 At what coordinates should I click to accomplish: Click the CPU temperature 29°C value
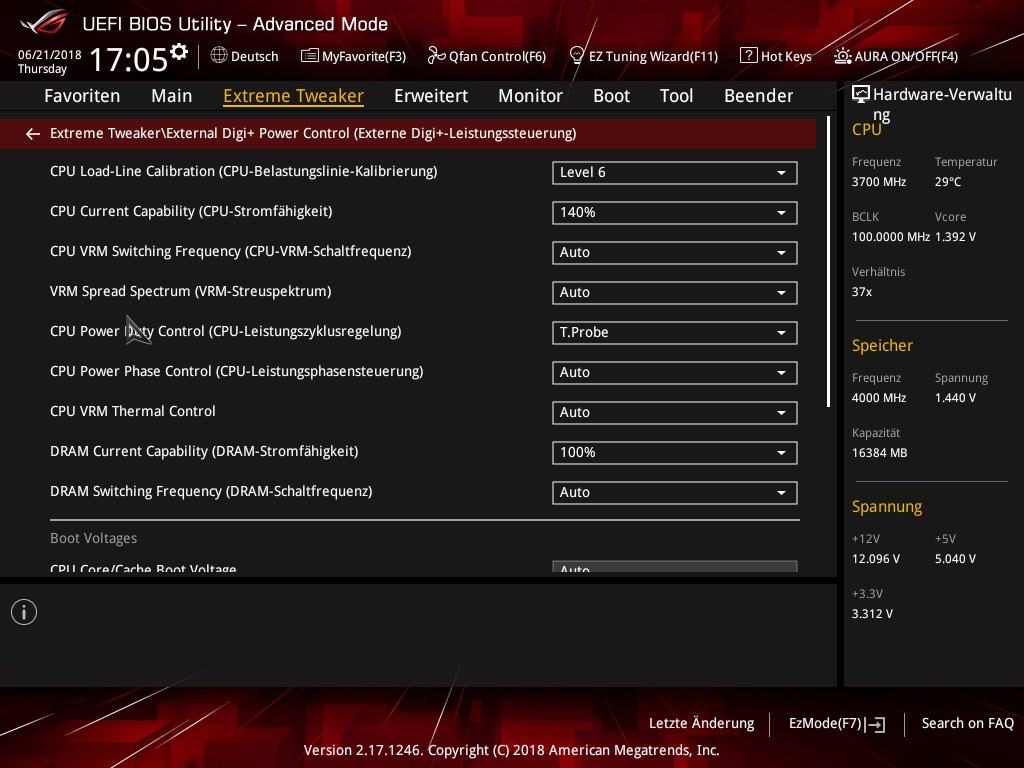pos(948,182)
